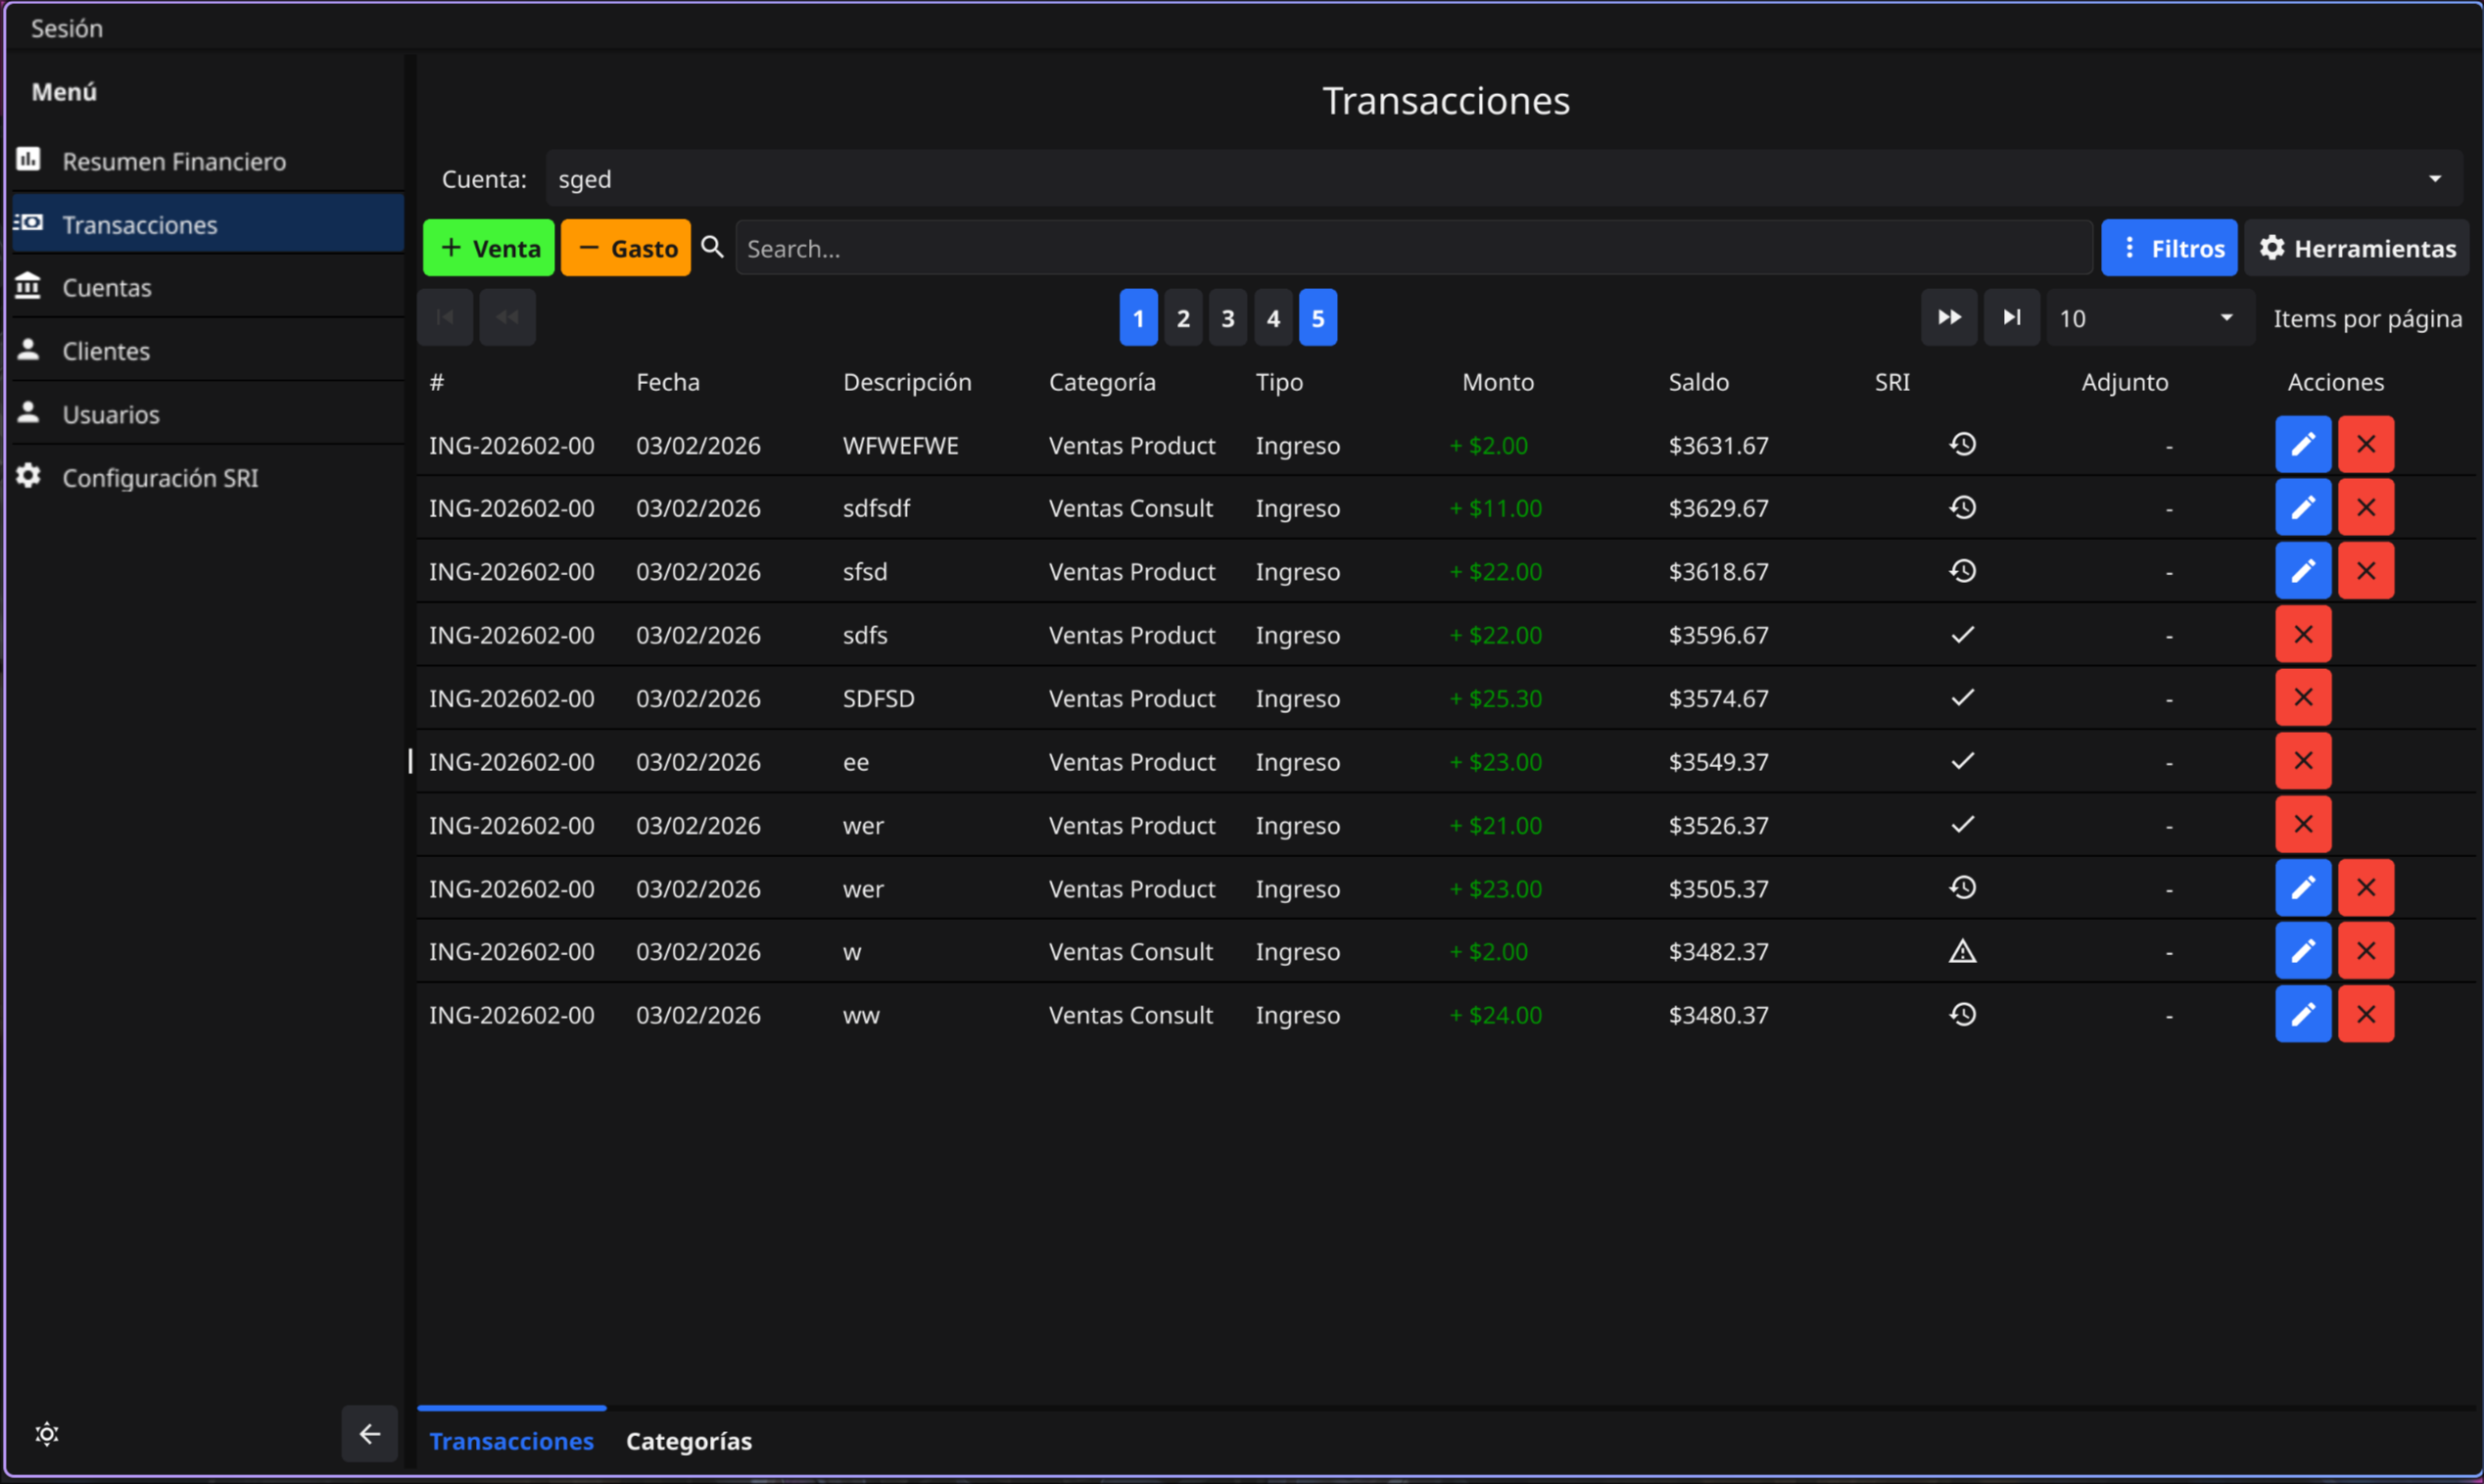This screenshot has height=1484, width=2484.
Task: Open Configuración SRI in sidebar
Action: click(160, 478)
